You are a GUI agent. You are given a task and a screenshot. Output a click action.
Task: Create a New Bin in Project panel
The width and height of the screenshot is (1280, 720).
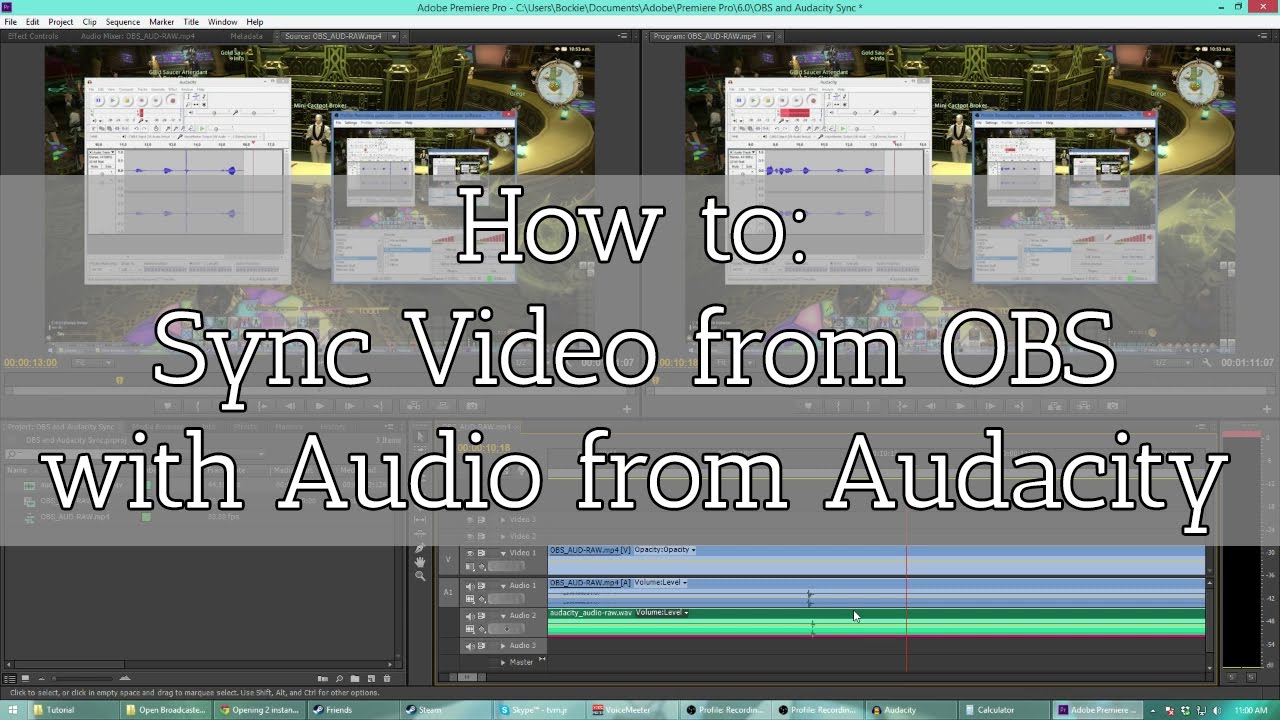pyautogui.click(x=354, y=678)
